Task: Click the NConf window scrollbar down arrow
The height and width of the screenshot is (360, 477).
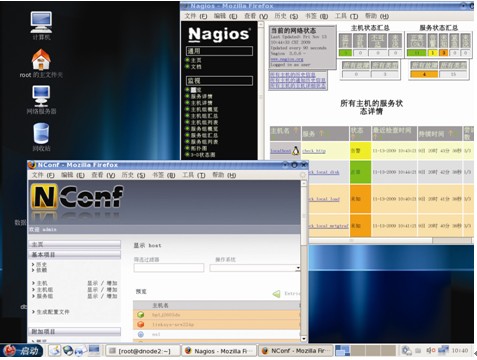Action: [304, 338]
